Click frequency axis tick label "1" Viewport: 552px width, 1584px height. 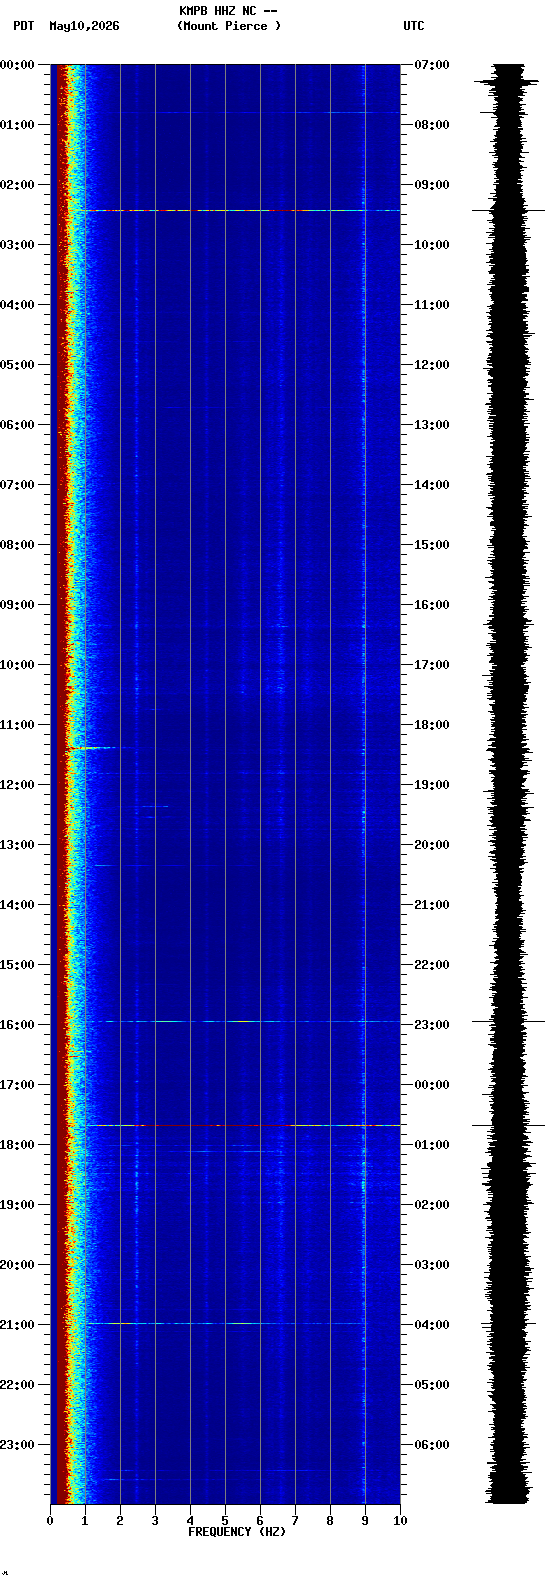85,1521
